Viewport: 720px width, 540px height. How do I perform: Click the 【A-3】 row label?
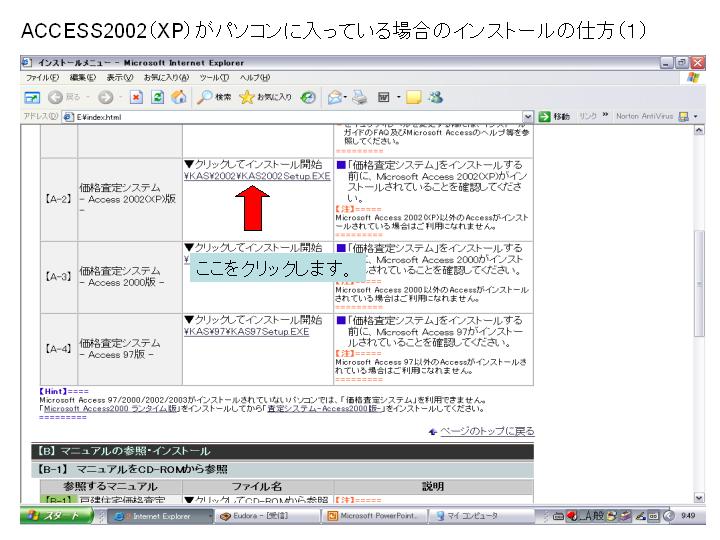pos(58,276)
